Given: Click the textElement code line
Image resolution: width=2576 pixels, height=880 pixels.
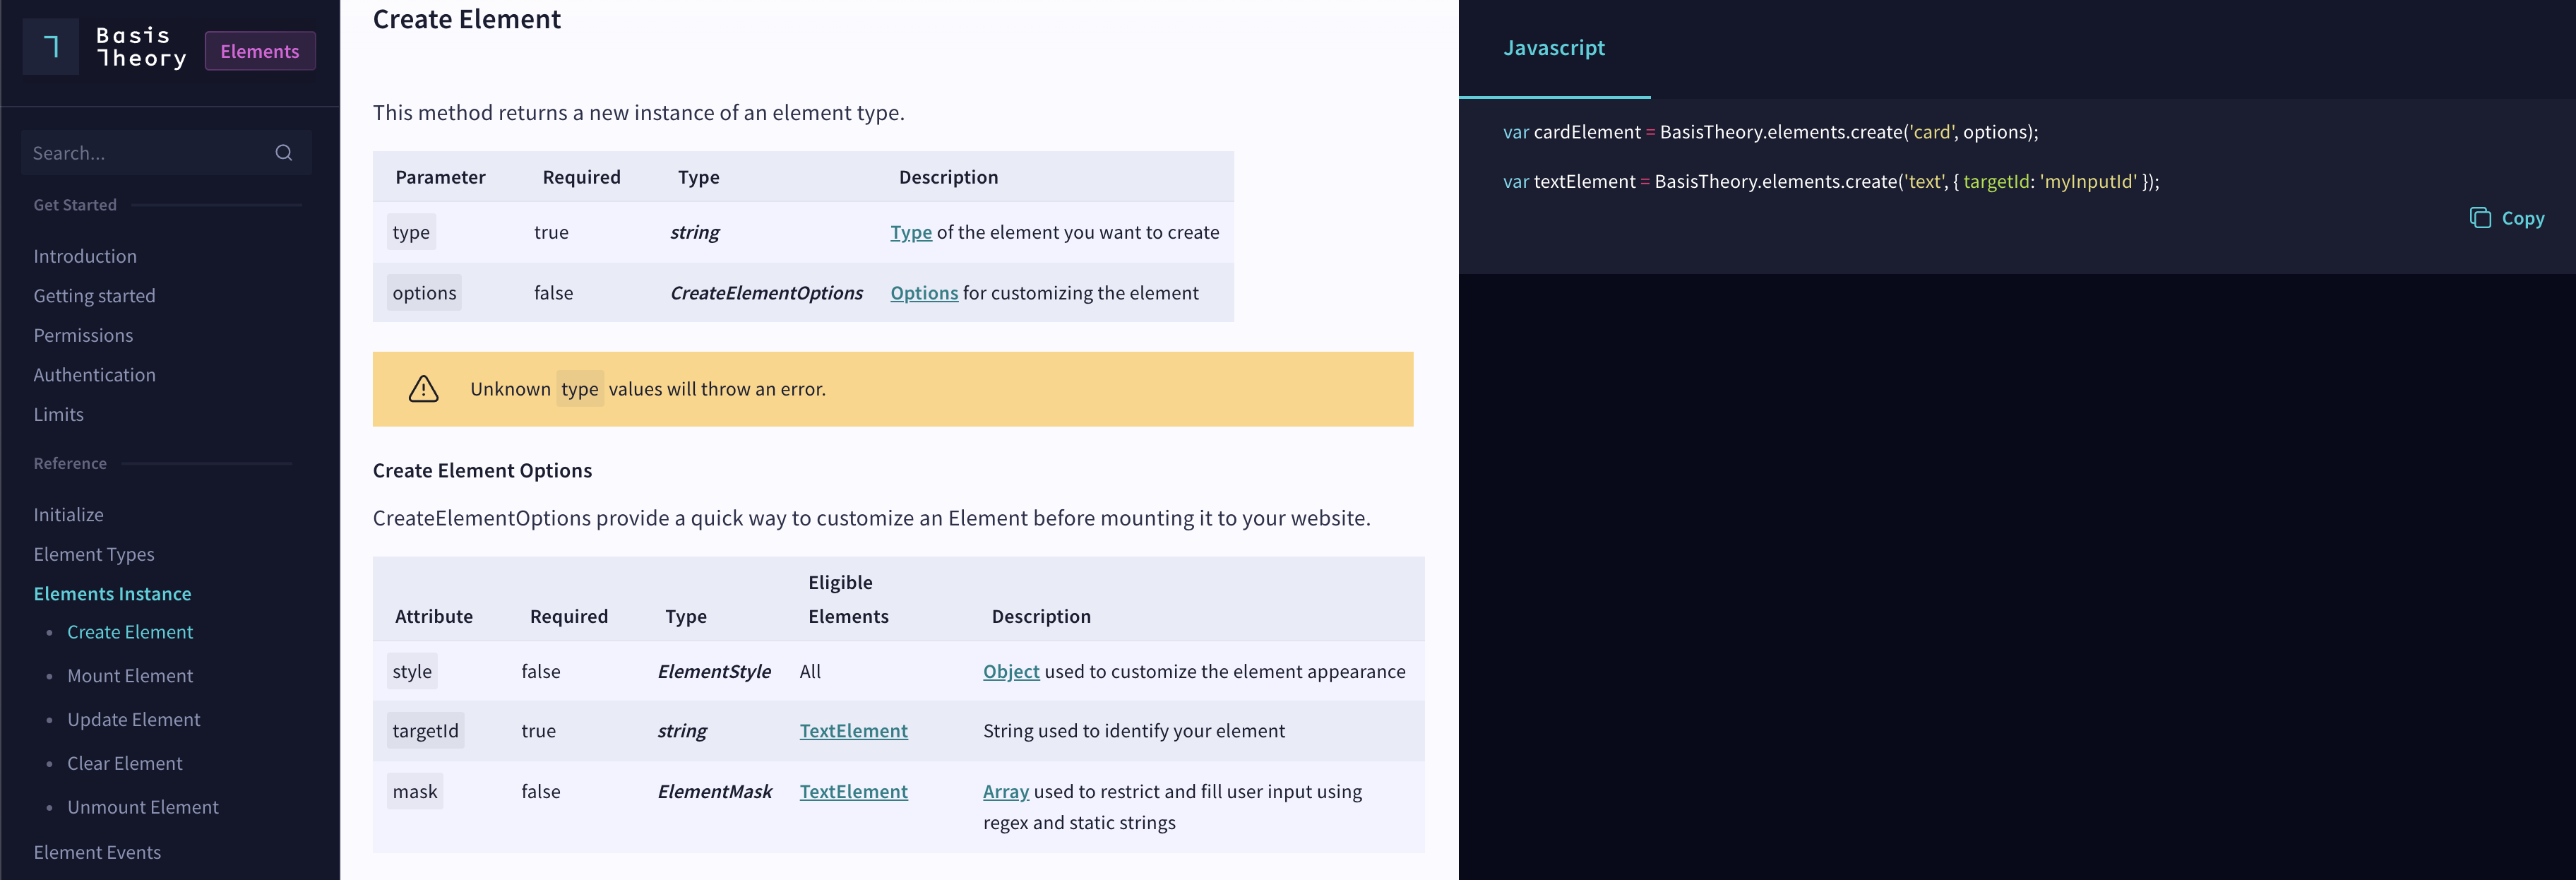Looking at the screenshot, I should pyautogui.click(x=1831, y=181).
